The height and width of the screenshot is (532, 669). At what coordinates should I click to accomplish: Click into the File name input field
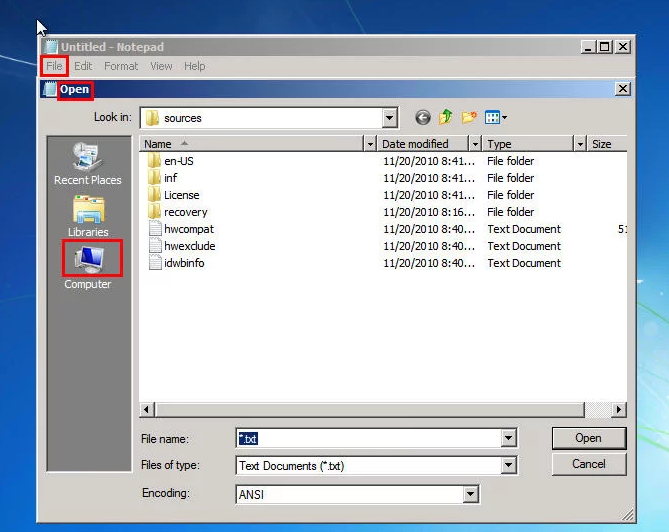coord(369,438)
